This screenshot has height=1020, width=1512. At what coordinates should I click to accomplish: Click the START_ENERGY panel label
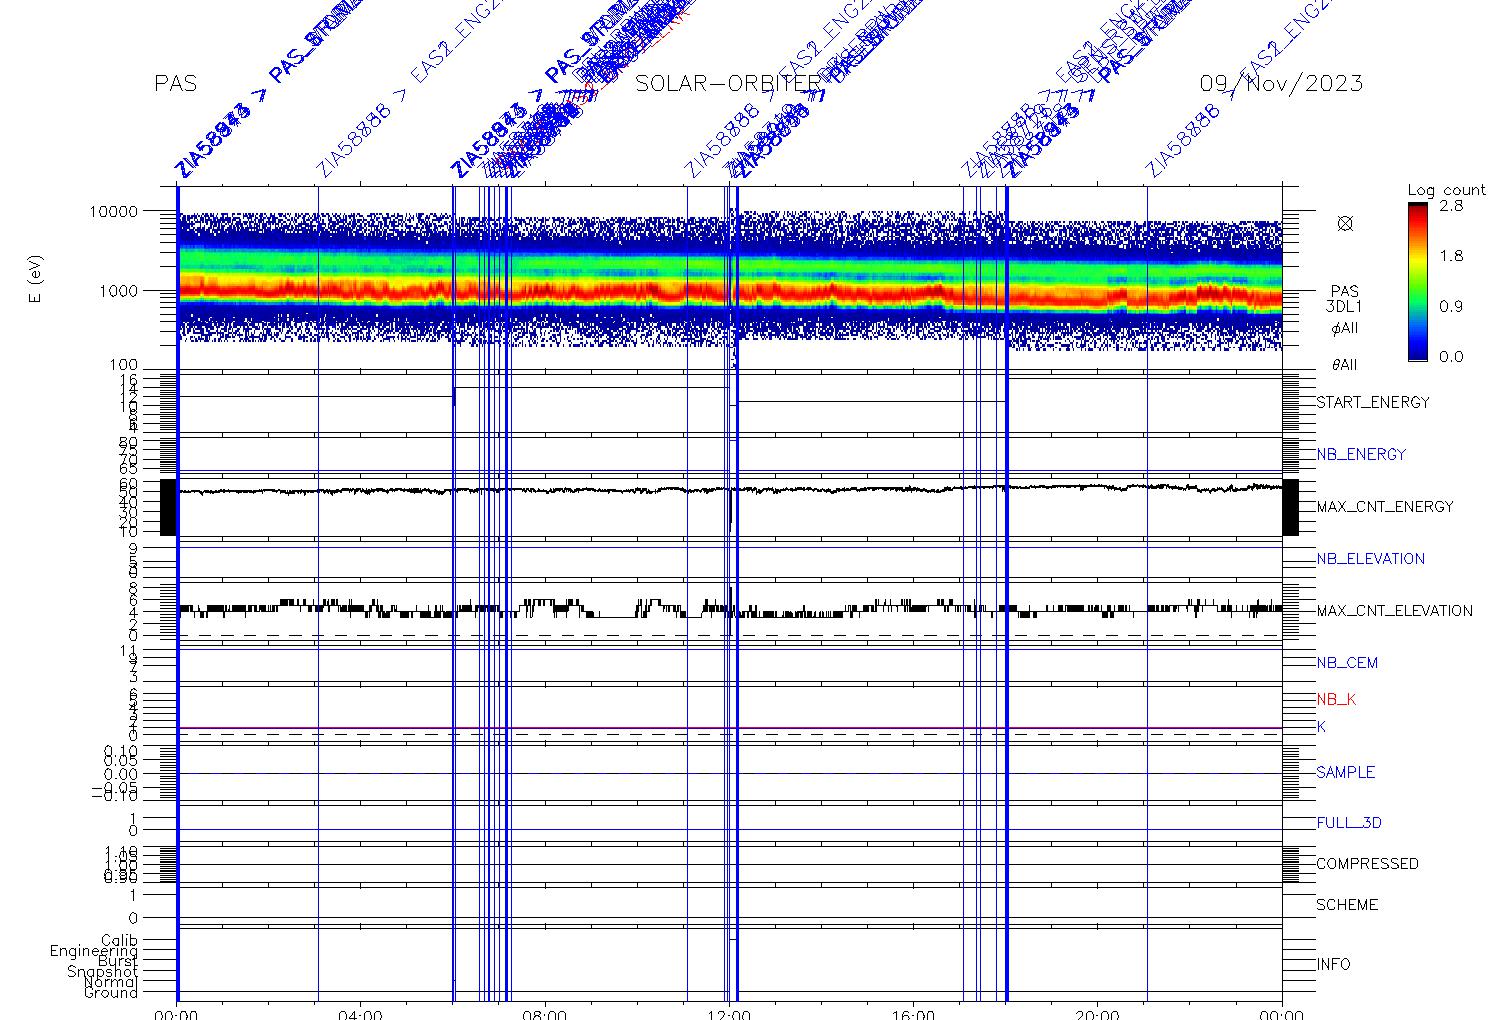[1373, 403]
